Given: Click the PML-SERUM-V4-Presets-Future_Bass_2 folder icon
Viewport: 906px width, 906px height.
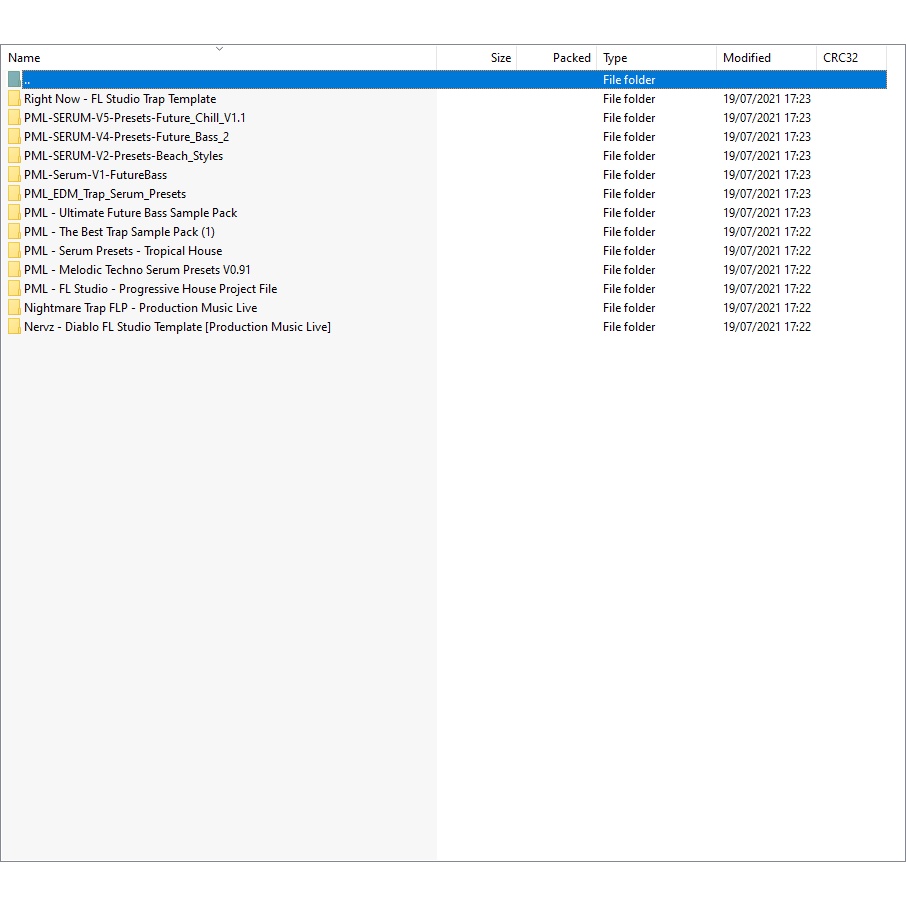Looking at the screenshot, I should click(14, 137).
